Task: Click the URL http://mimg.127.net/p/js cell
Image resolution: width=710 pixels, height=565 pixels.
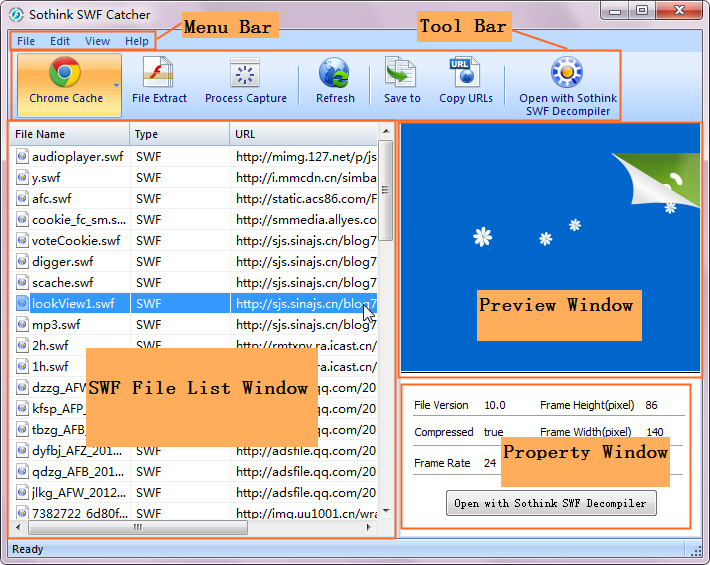Action: (306, 157)
